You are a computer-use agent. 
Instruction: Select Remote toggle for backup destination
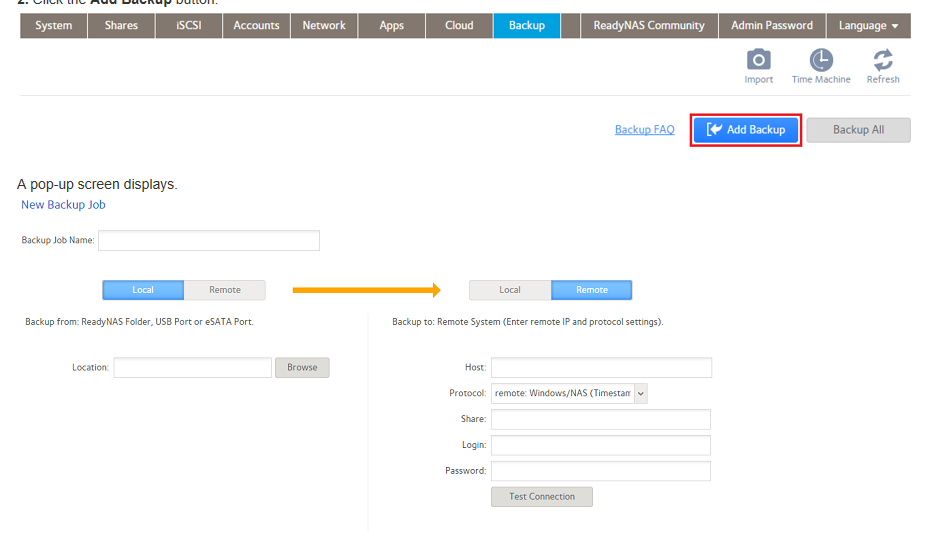(x=592, y=290)
